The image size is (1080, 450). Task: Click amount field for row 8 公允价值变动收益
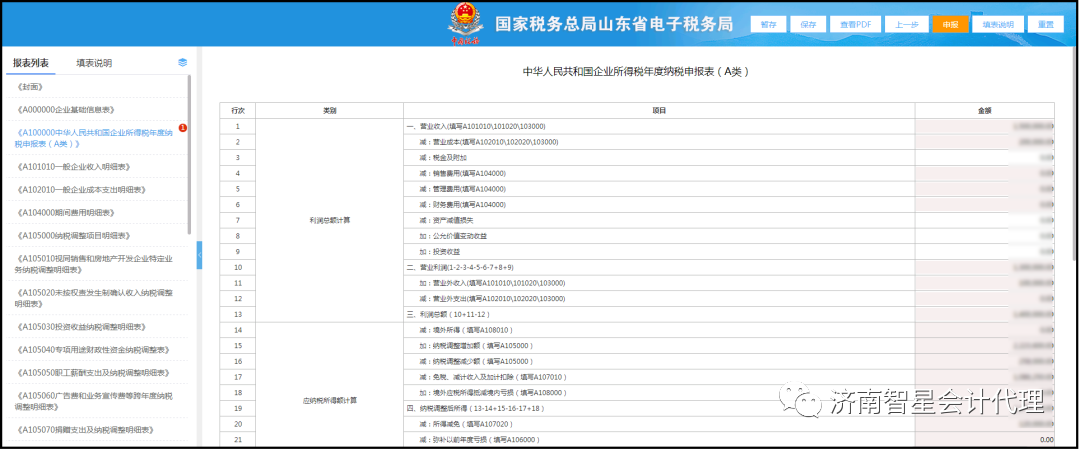pyautogui.click(x=984, y=236)
